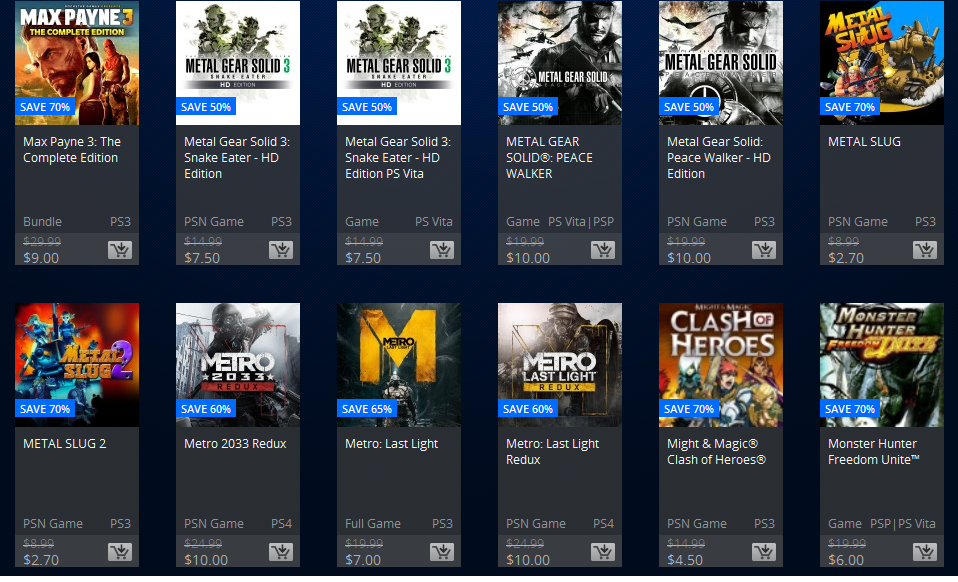Click the 'Metro: Last Light Redux' title text
Viewport: 958px width, 582px height.
pos(552,451)
